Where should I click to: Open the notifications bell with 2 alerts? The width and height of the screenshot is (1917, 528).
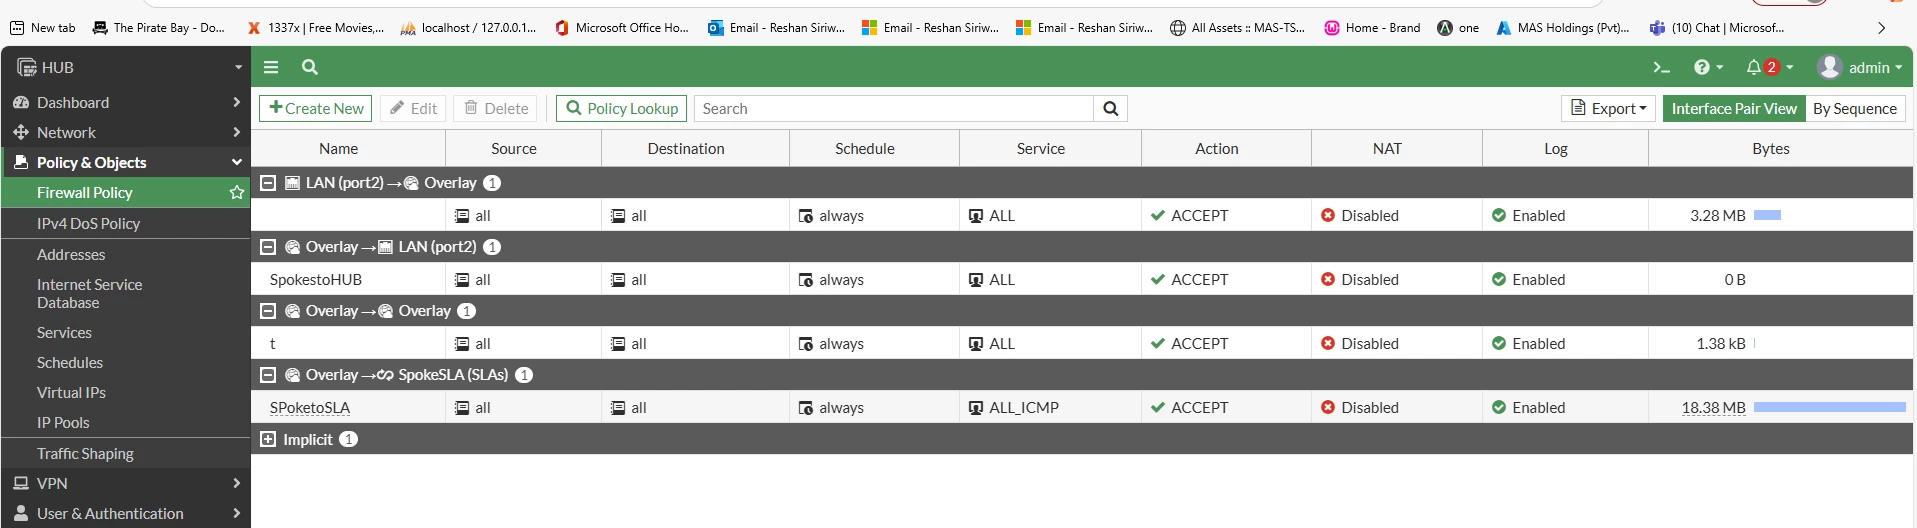(1769, 67)
